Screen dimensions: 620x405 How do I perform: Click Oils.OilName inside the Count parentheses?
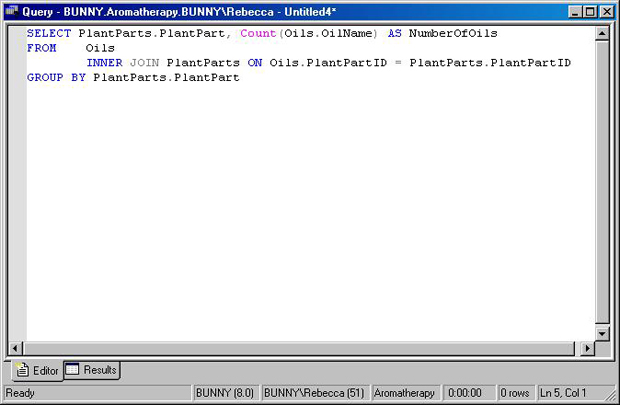coord(328,33)
